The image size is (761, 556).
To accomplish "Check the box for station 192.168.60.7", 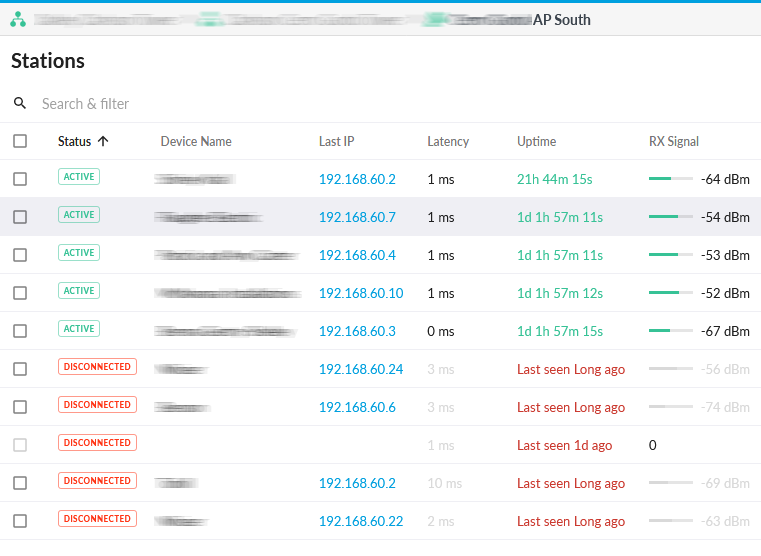I will [x=20, y=216].
